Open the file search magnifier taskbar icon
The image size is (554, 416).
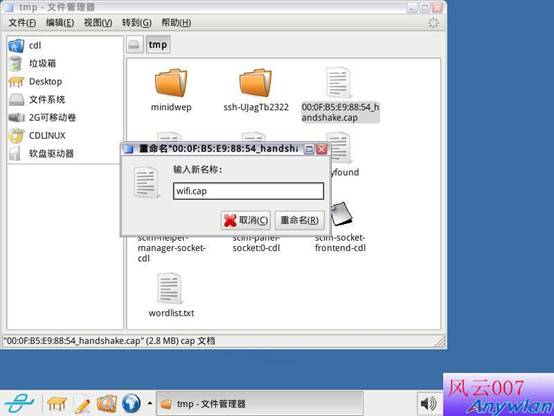coord(107,403)
